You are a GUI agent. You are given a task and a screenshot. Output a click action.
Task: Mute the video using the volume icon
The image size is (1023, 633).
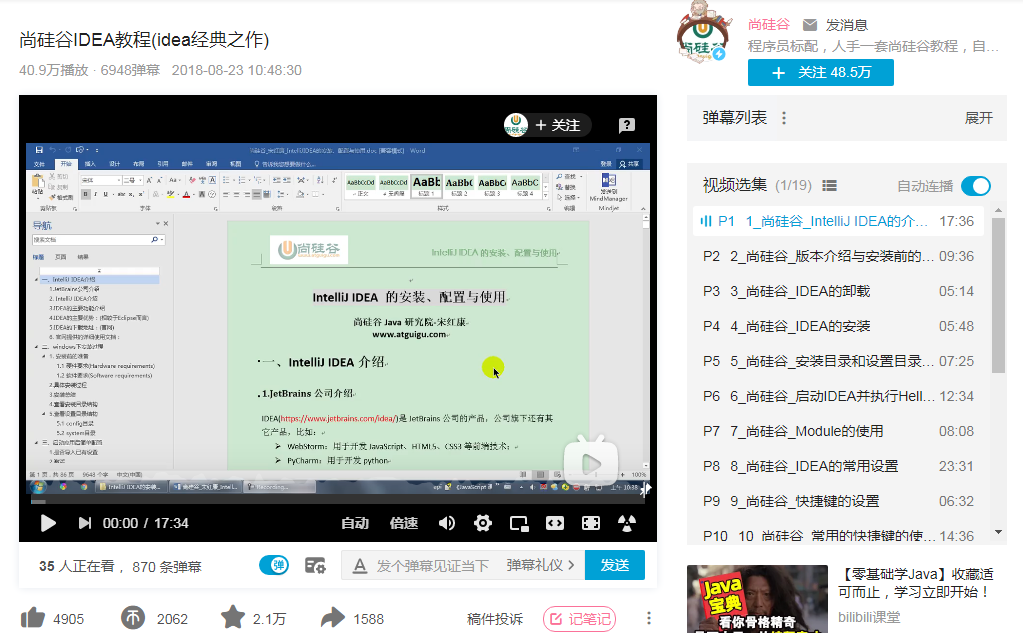pos(446,522)
